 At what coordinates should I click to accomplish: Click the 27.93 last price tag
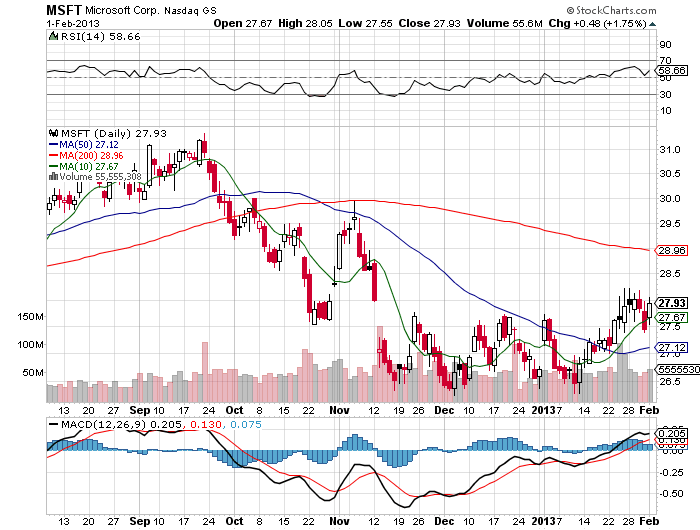[x=671, y=303]
